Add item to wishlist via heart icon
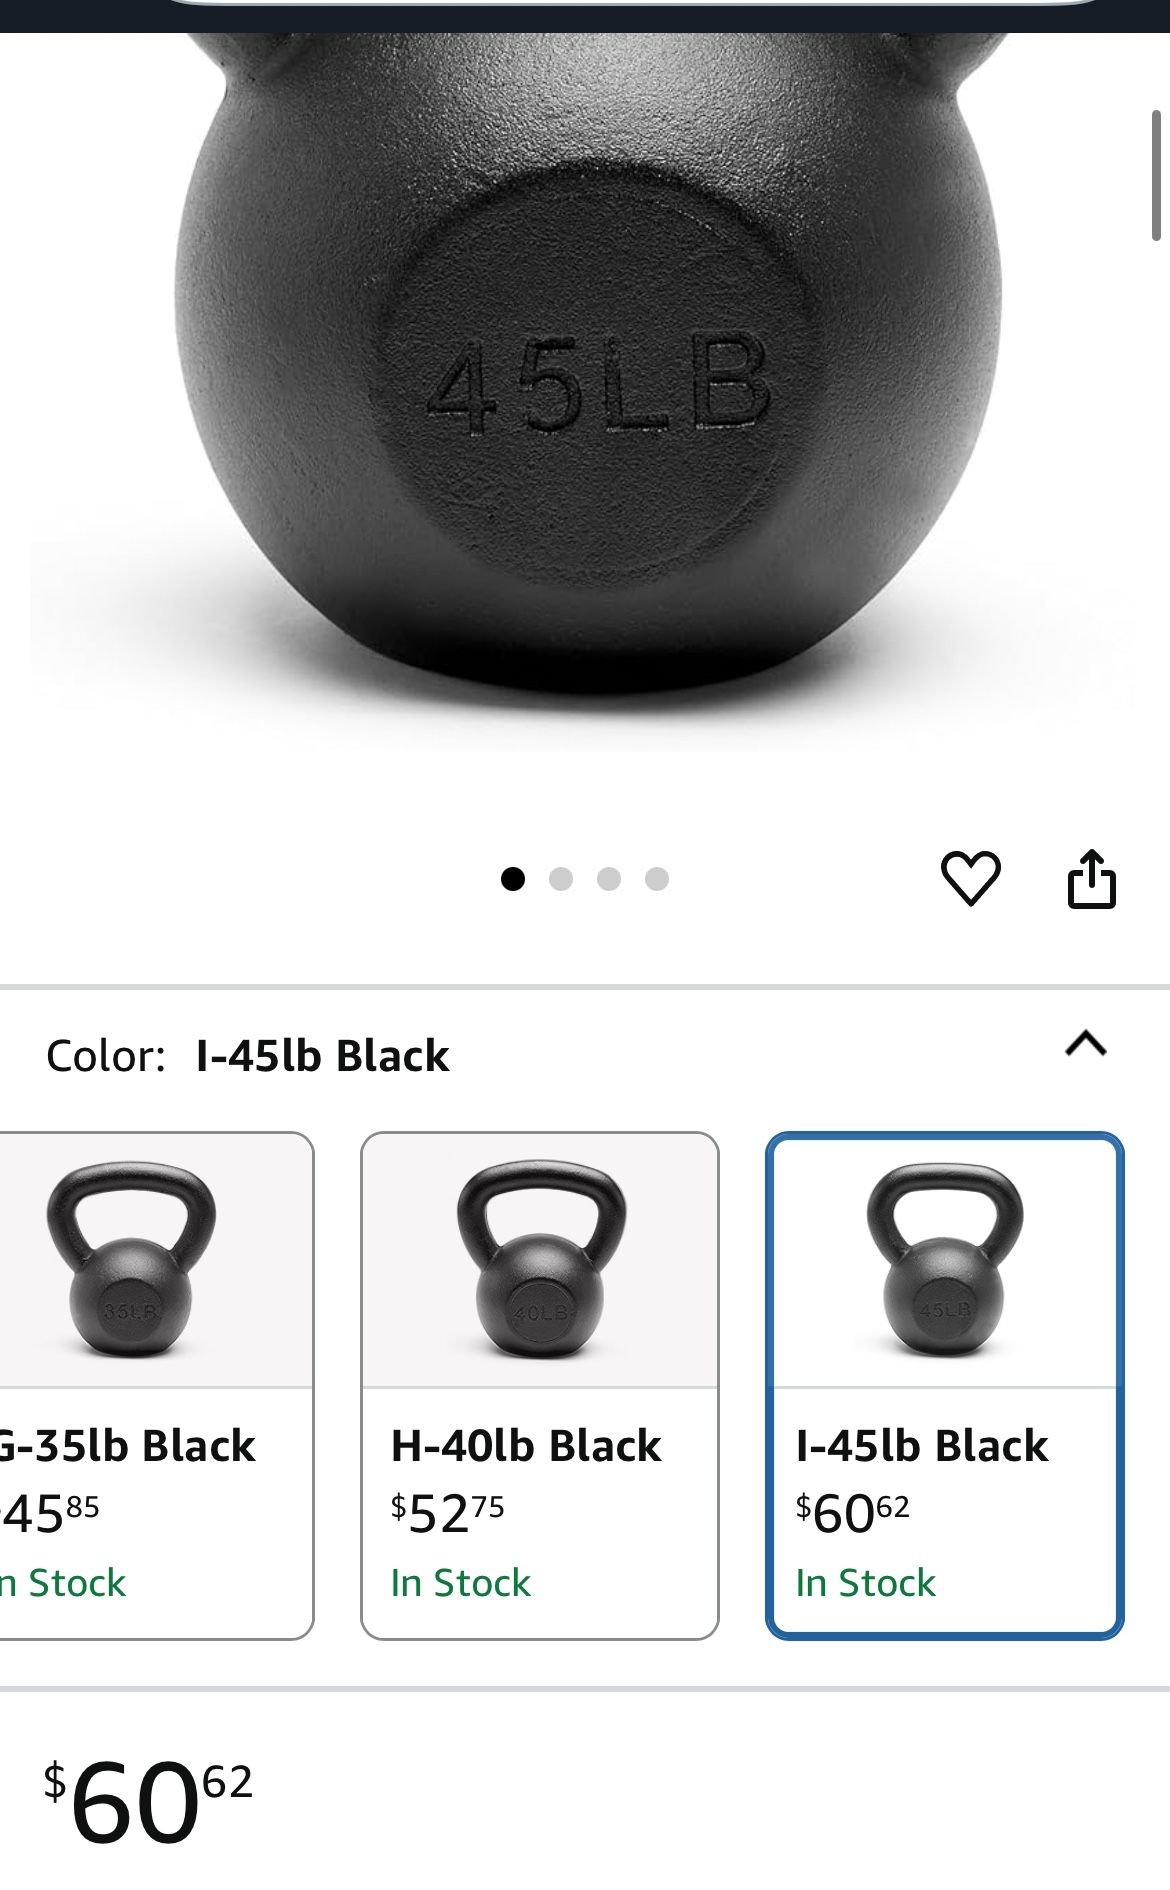 (970, 878)
